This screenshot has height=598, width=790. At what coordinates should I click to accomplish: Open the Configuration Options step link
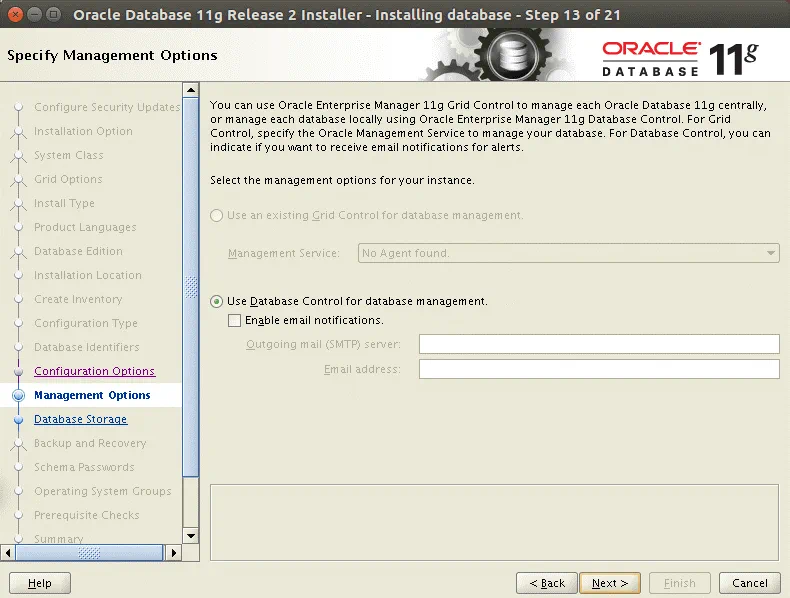click(94, 372)
